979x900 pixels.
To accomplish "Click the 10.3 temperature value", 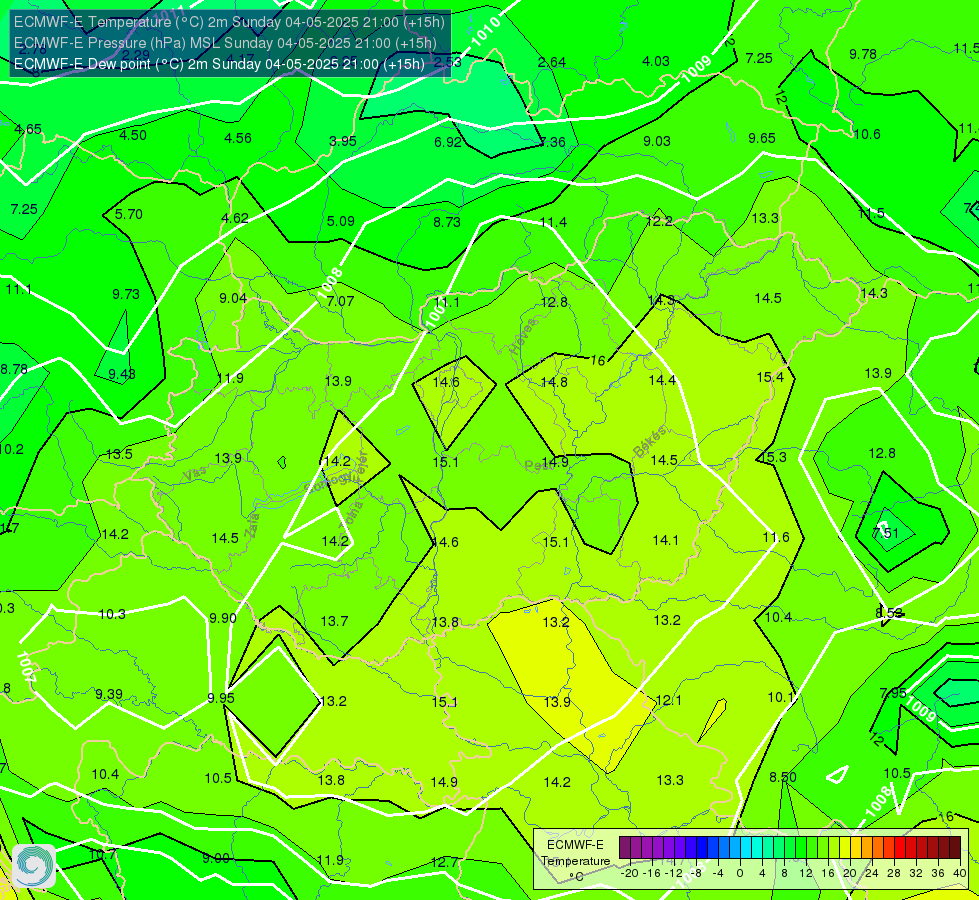I will click(112, 615).
